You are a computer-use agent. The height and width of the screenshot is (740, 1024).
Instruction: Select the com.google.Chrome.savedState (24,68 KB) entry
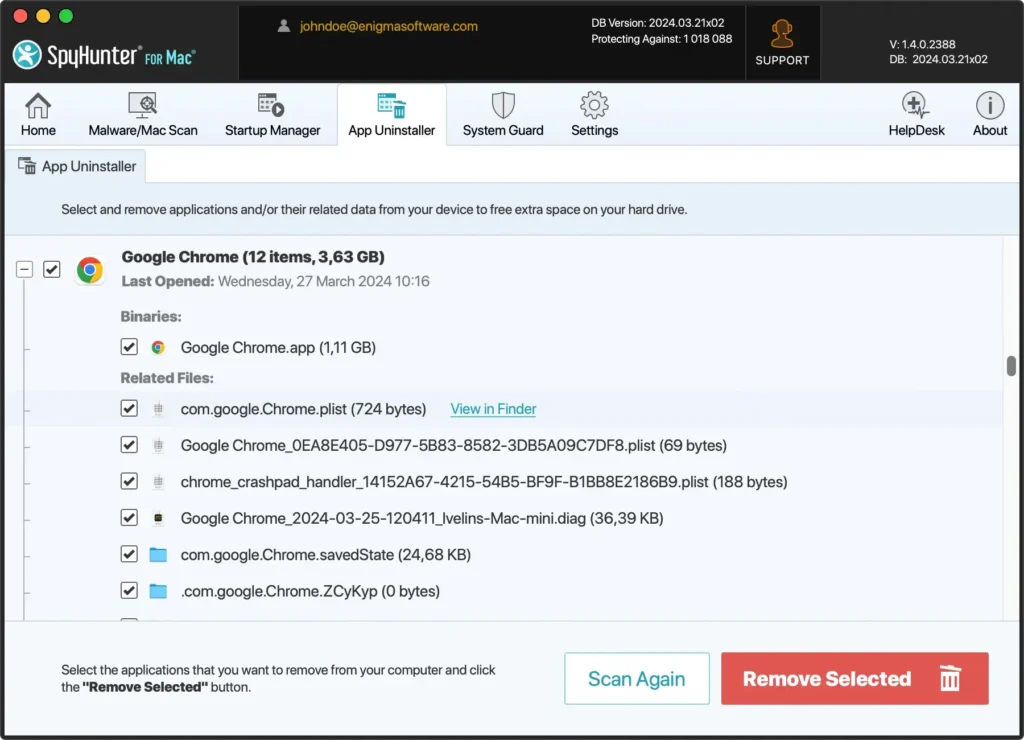[x=326, y=555]
